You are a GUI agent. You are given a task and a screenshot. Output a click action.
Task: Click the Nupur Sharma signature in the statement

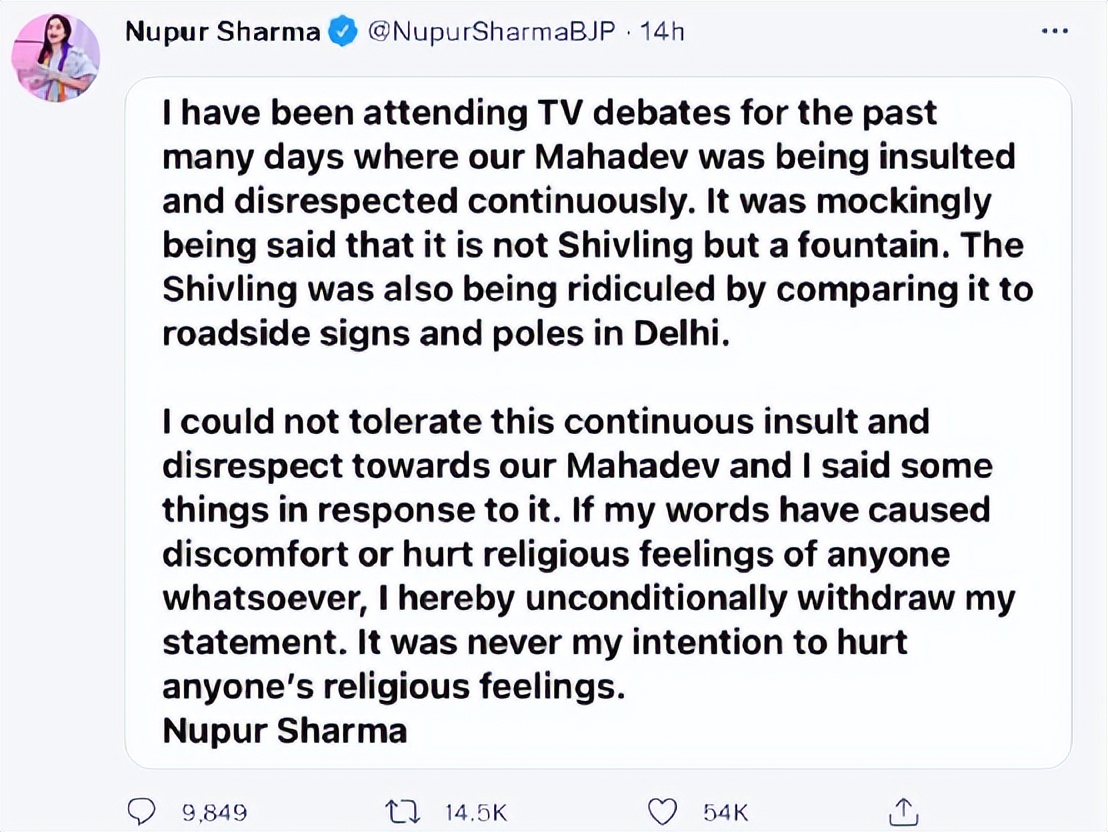pos(285,731)
